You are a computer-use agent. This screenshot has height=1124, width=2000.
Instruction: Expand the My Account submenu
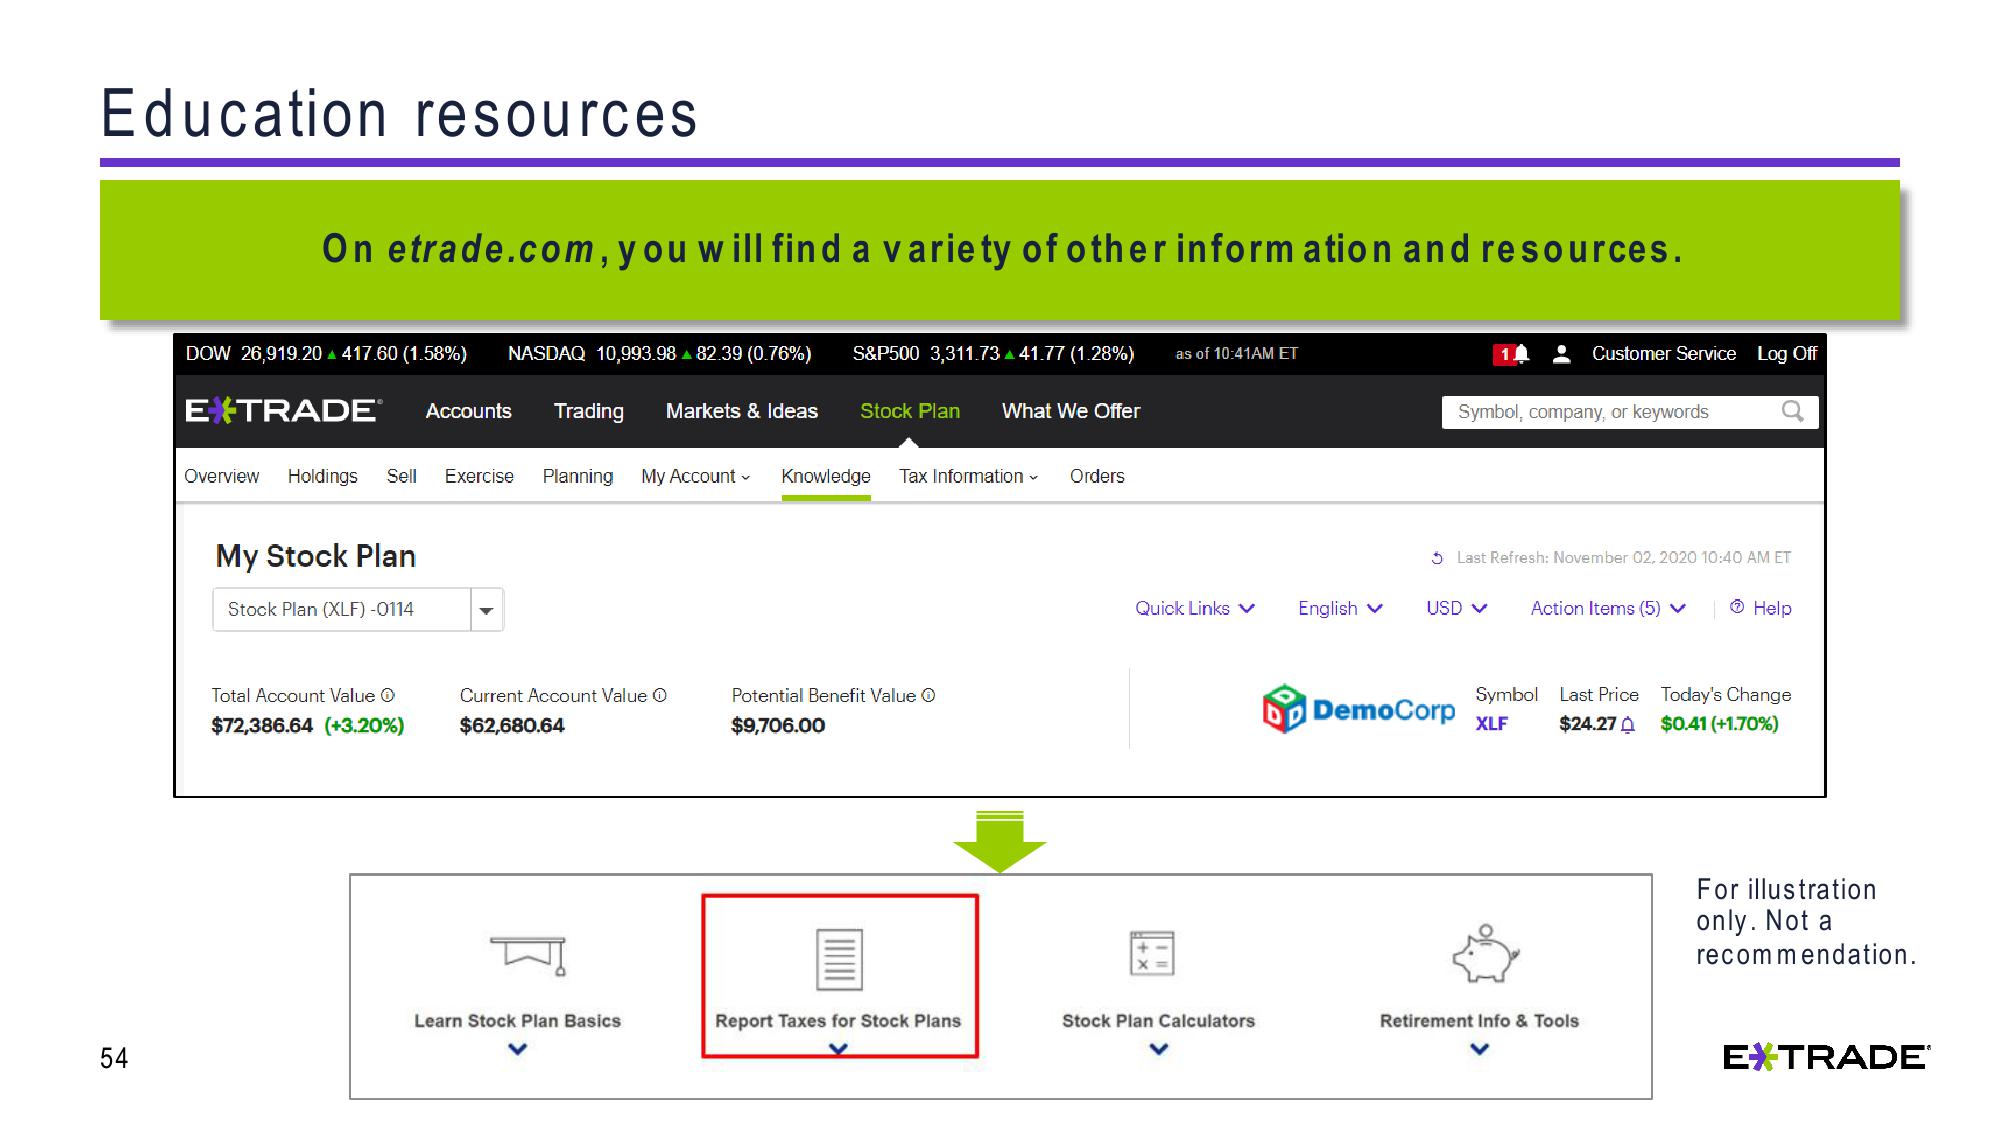(696, 477)
